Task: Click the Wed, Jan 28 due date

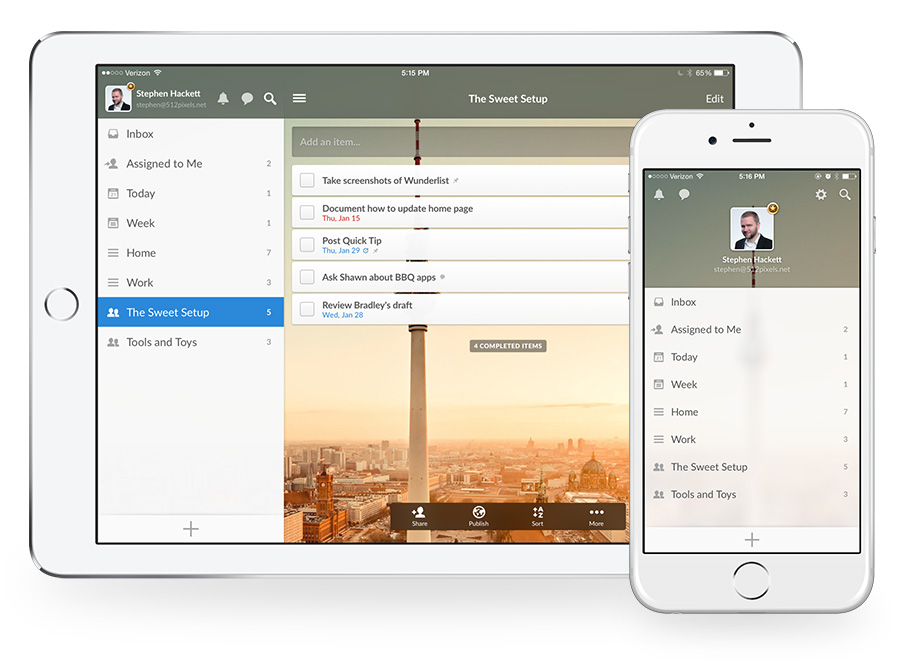Action: [x=343, y=315]
